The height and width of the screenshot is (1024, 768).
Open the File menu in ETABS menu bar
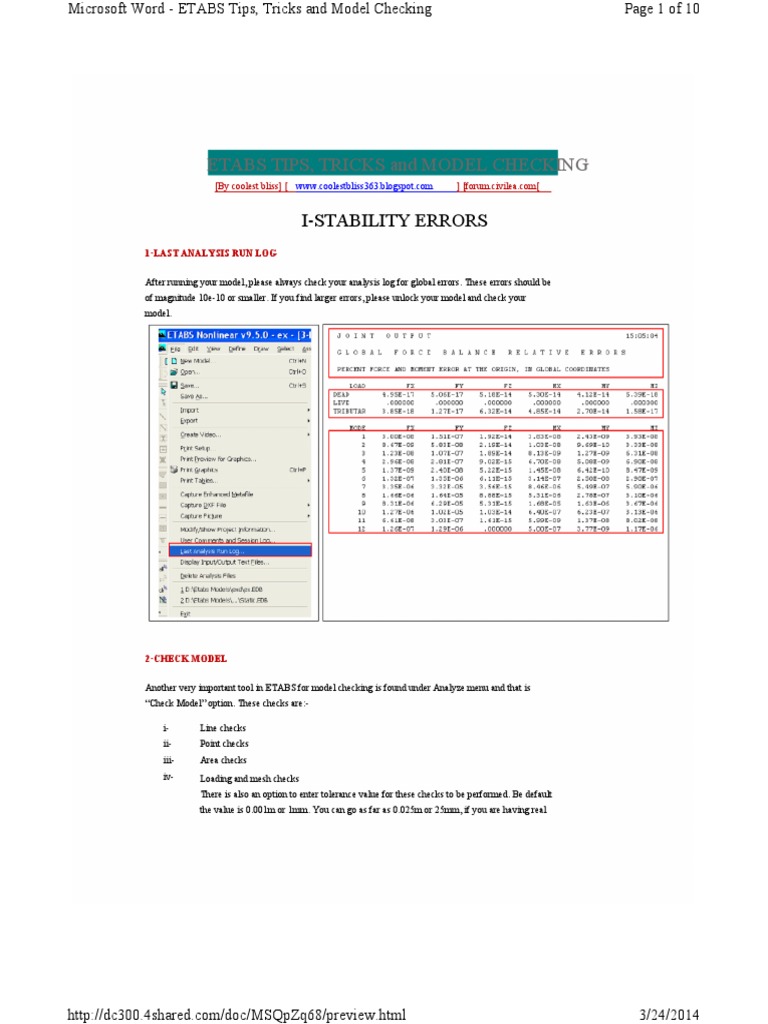[x=175, y=349]
